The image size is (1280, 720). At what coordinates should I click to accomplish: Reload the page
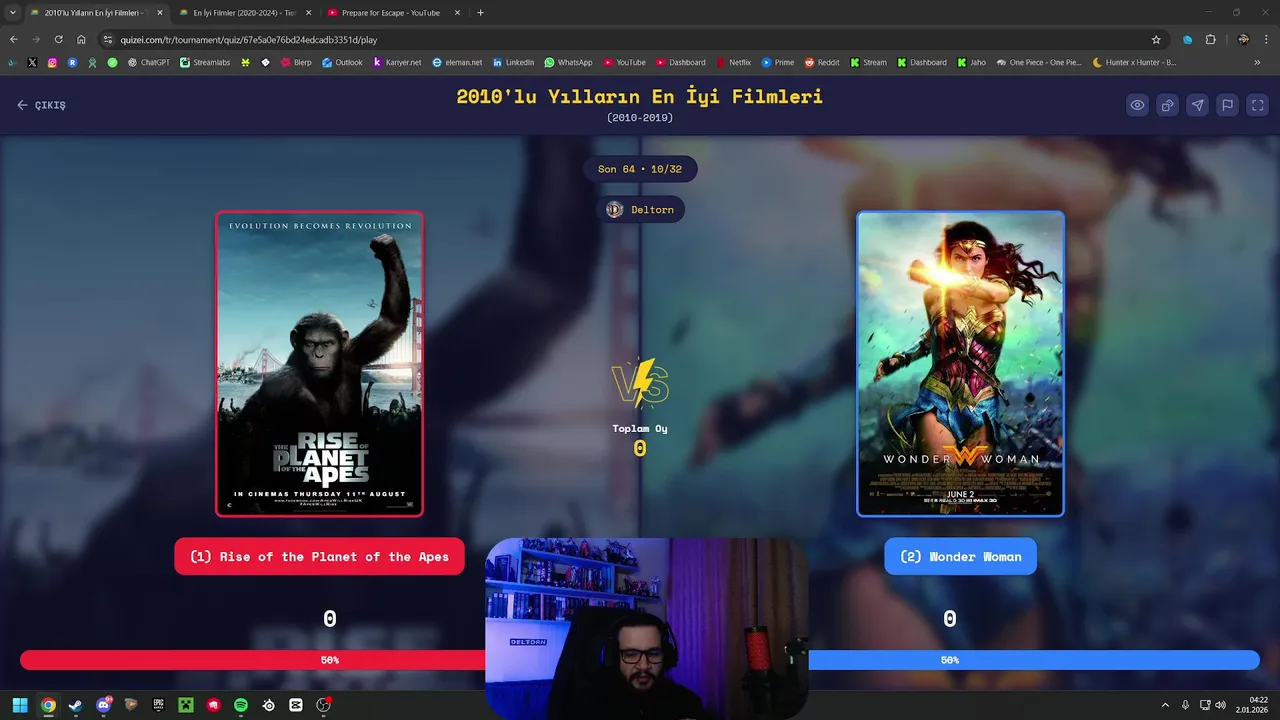tap(58, 40)
